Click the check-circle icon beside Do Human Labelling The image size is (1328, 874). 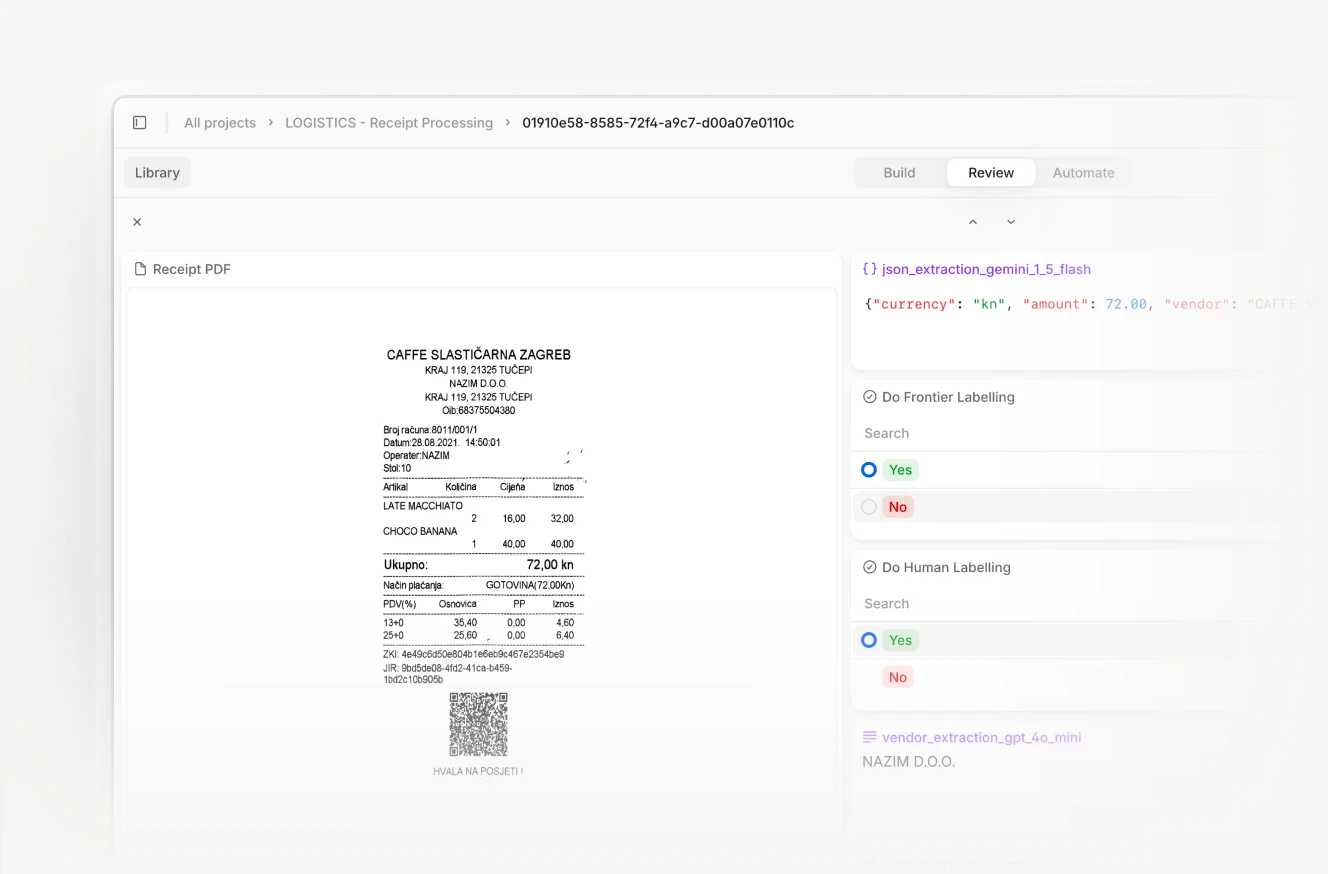tap(870, 567)
